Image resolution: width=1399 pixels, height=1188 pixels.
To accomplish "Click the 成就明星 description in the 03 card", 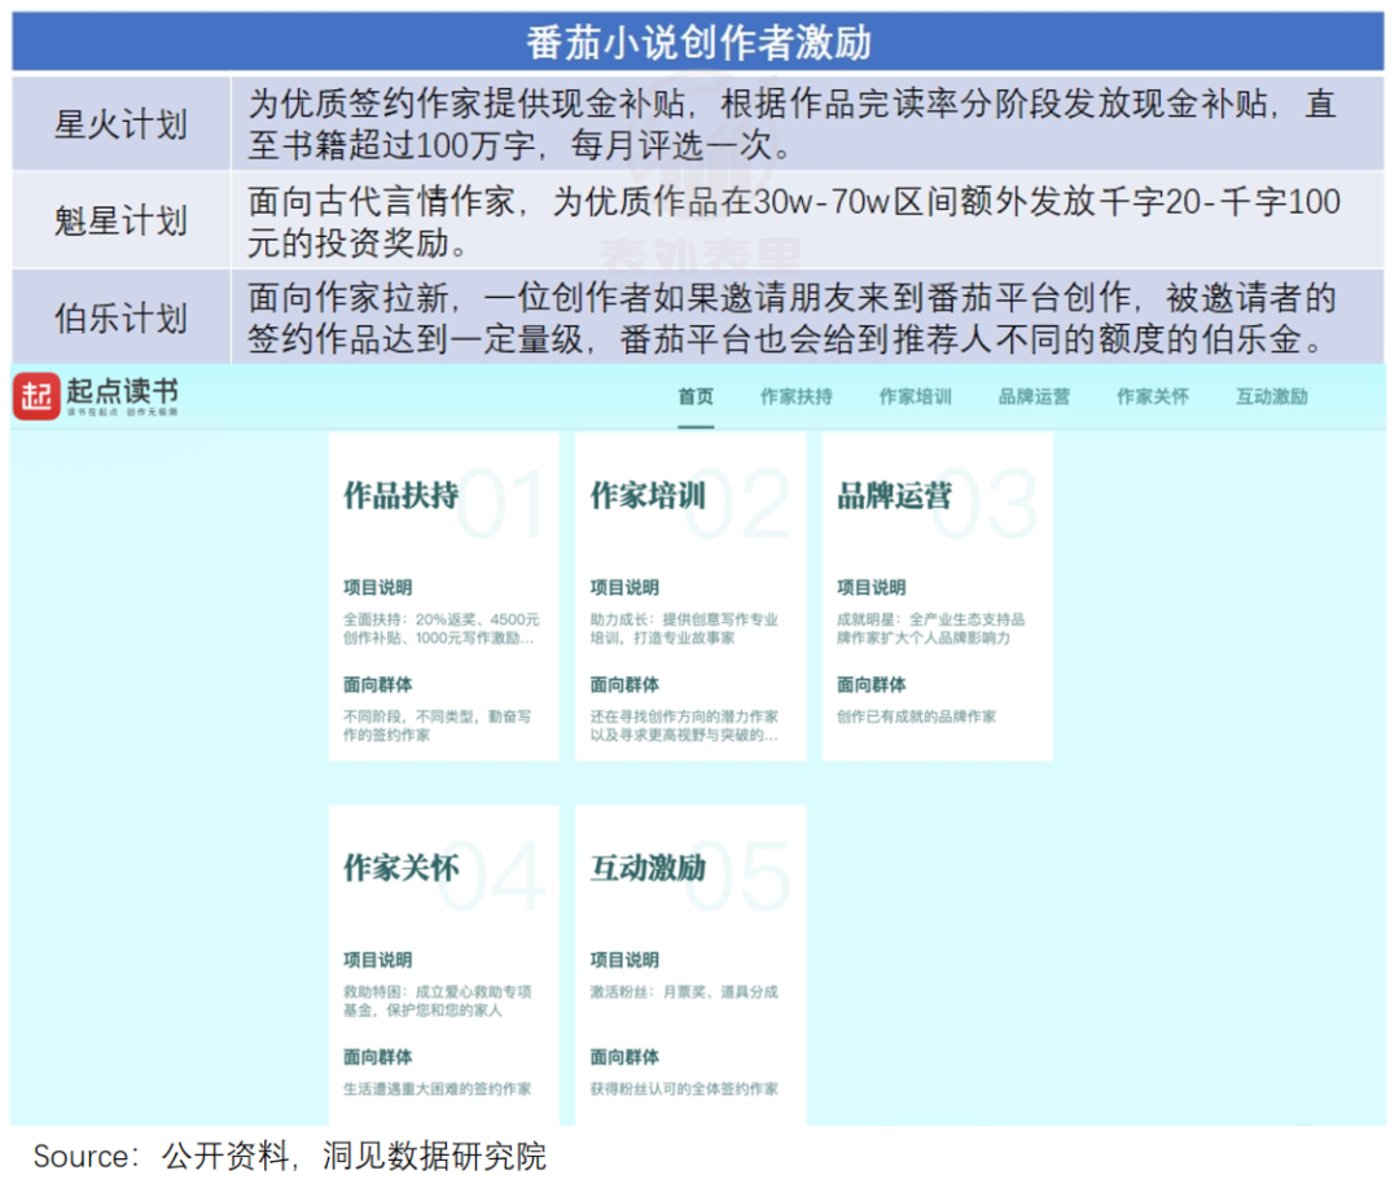I will [x=931, y=629].
